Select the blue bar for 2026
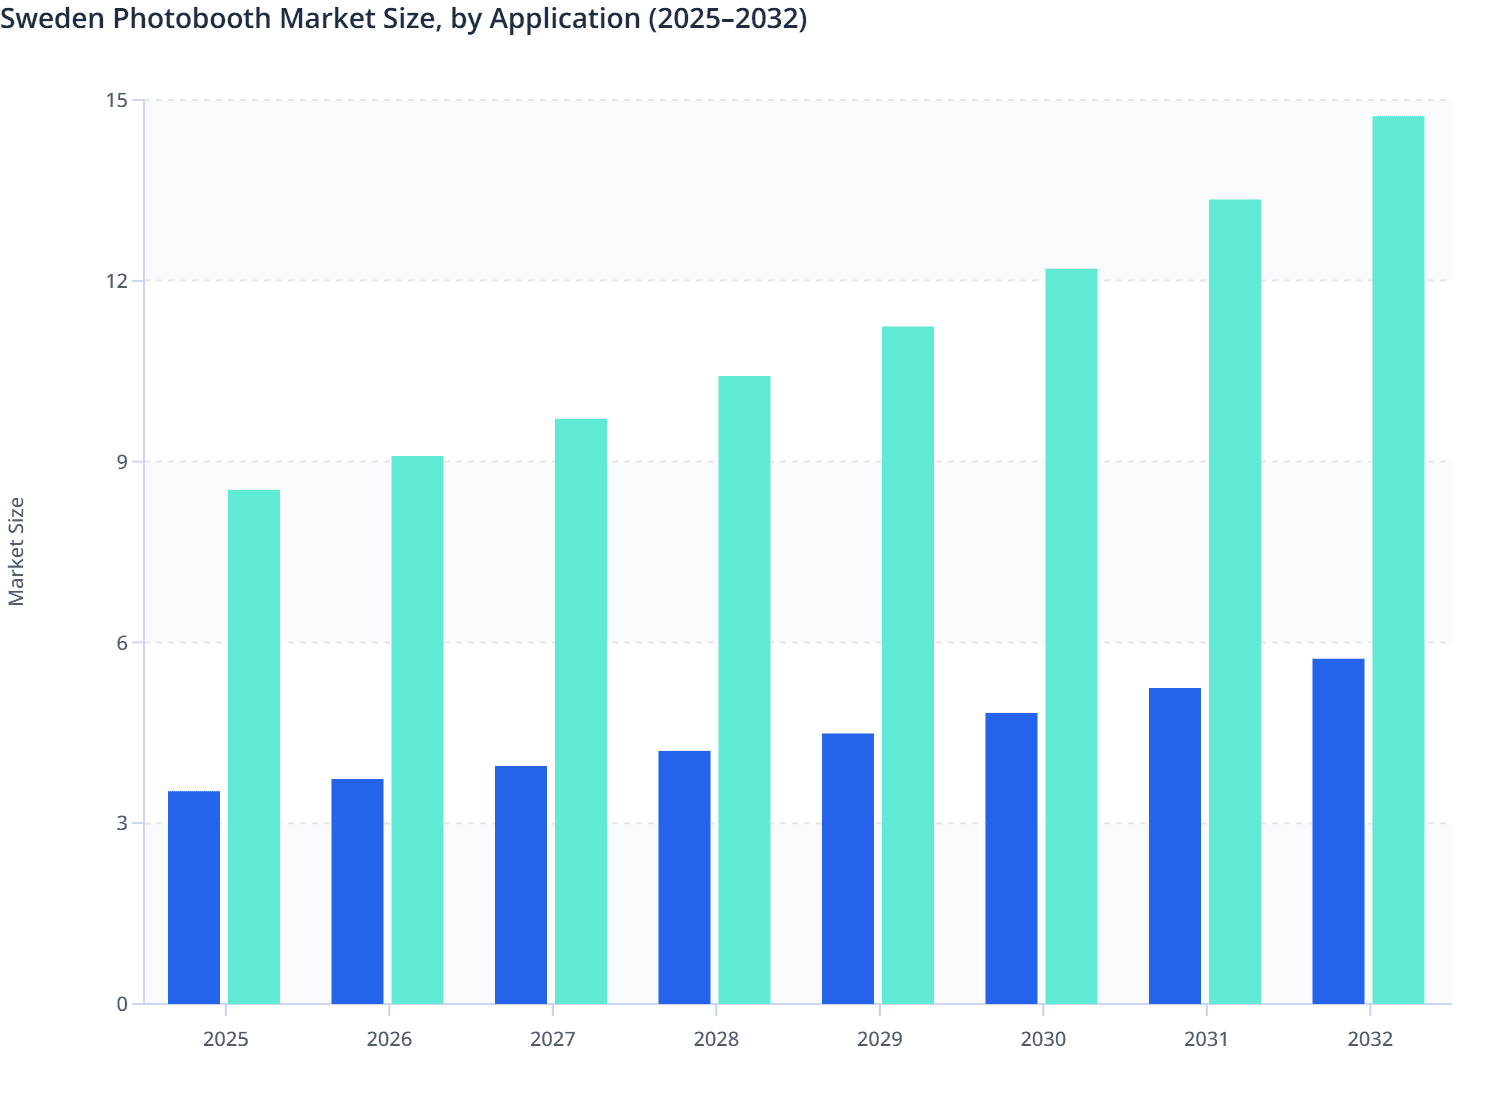Viewport: 1508px width, 1120px height. coord(359,890)
